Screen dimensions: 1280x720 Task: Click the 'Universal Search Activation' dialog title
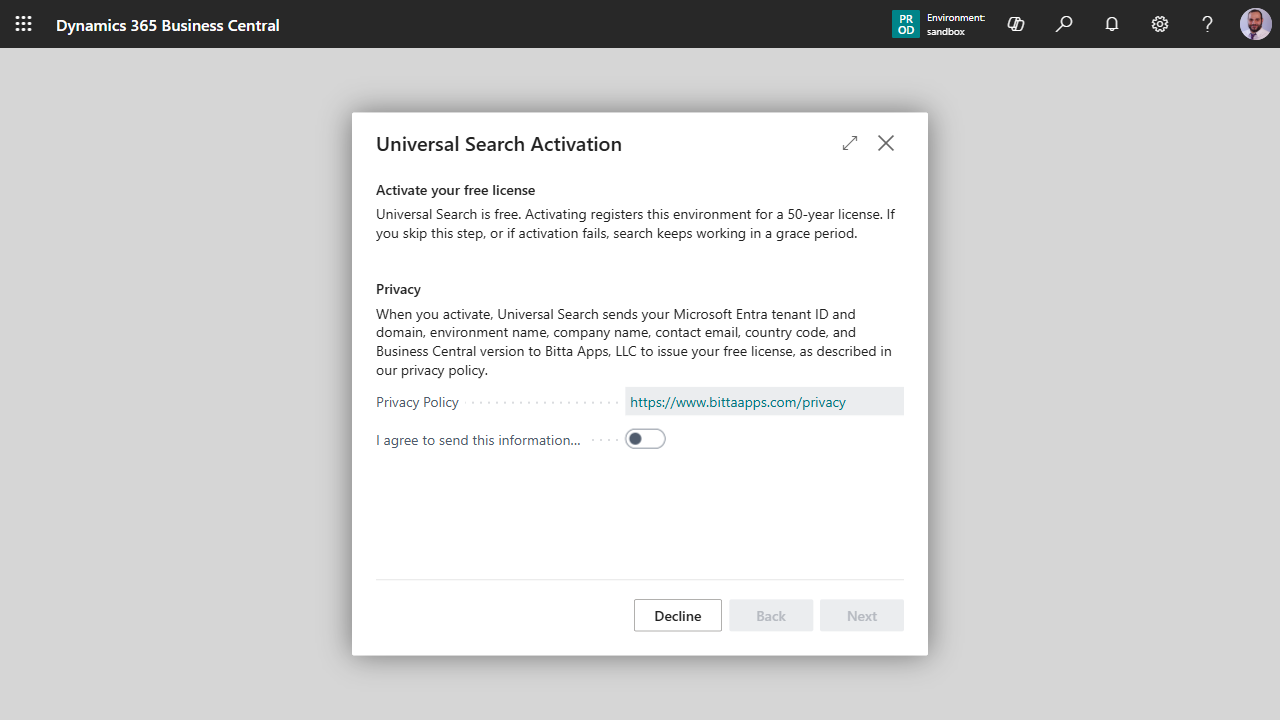pyautogui.click(x=499, y=144)
